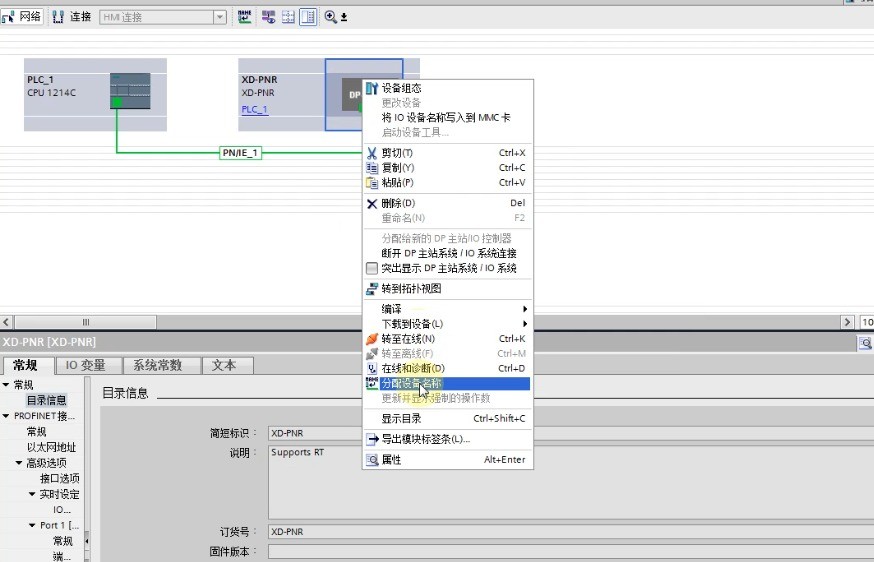Switch to the 常规 tab
The width and height of the screenshot is (874, 562).
[26, 365]
